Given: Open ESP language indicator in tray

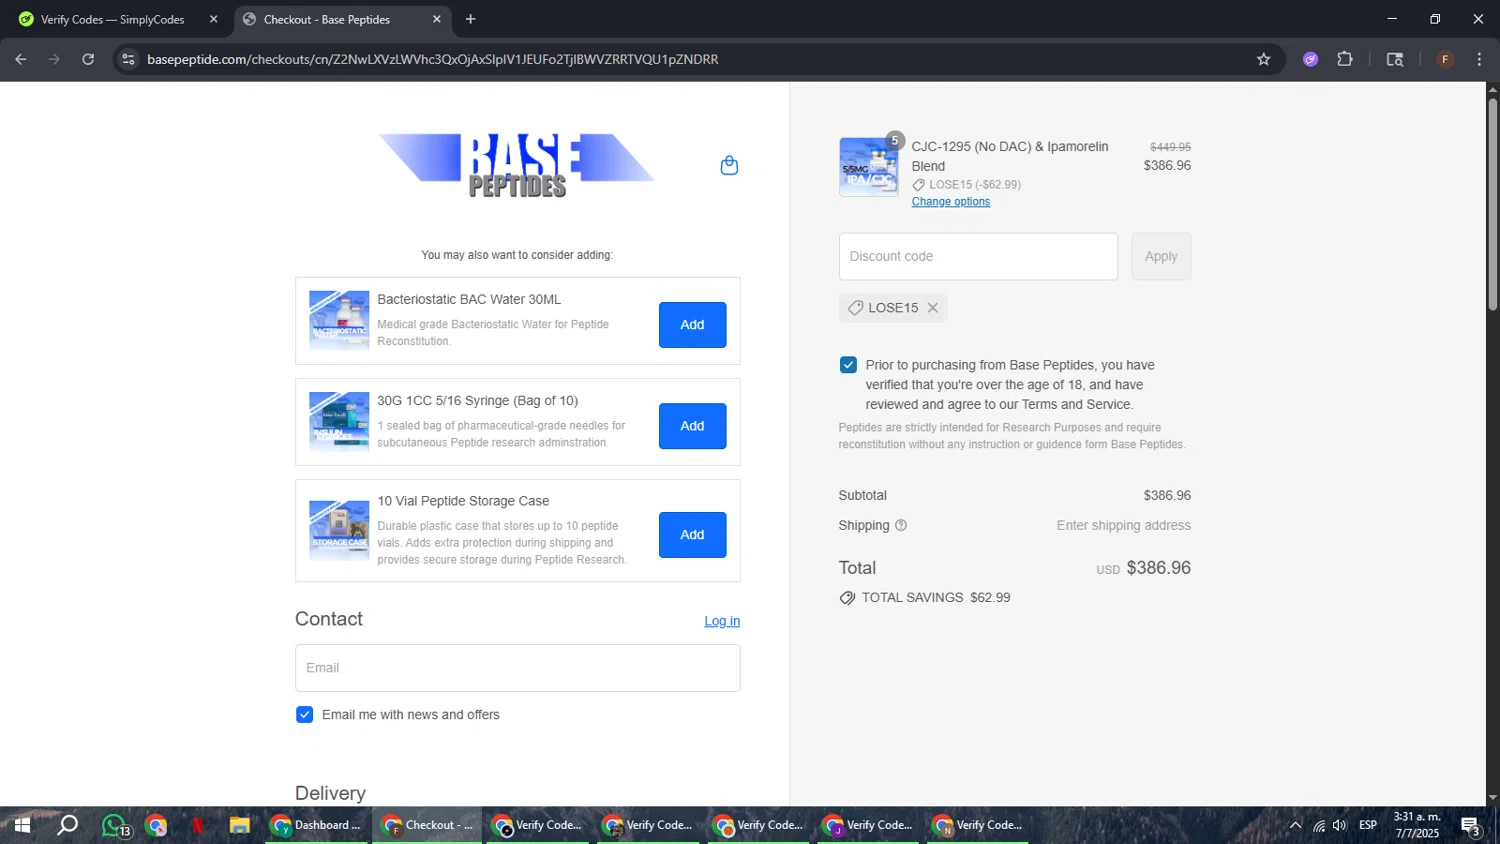Looking at the screenshot, I should click(x=1368, y=826).
